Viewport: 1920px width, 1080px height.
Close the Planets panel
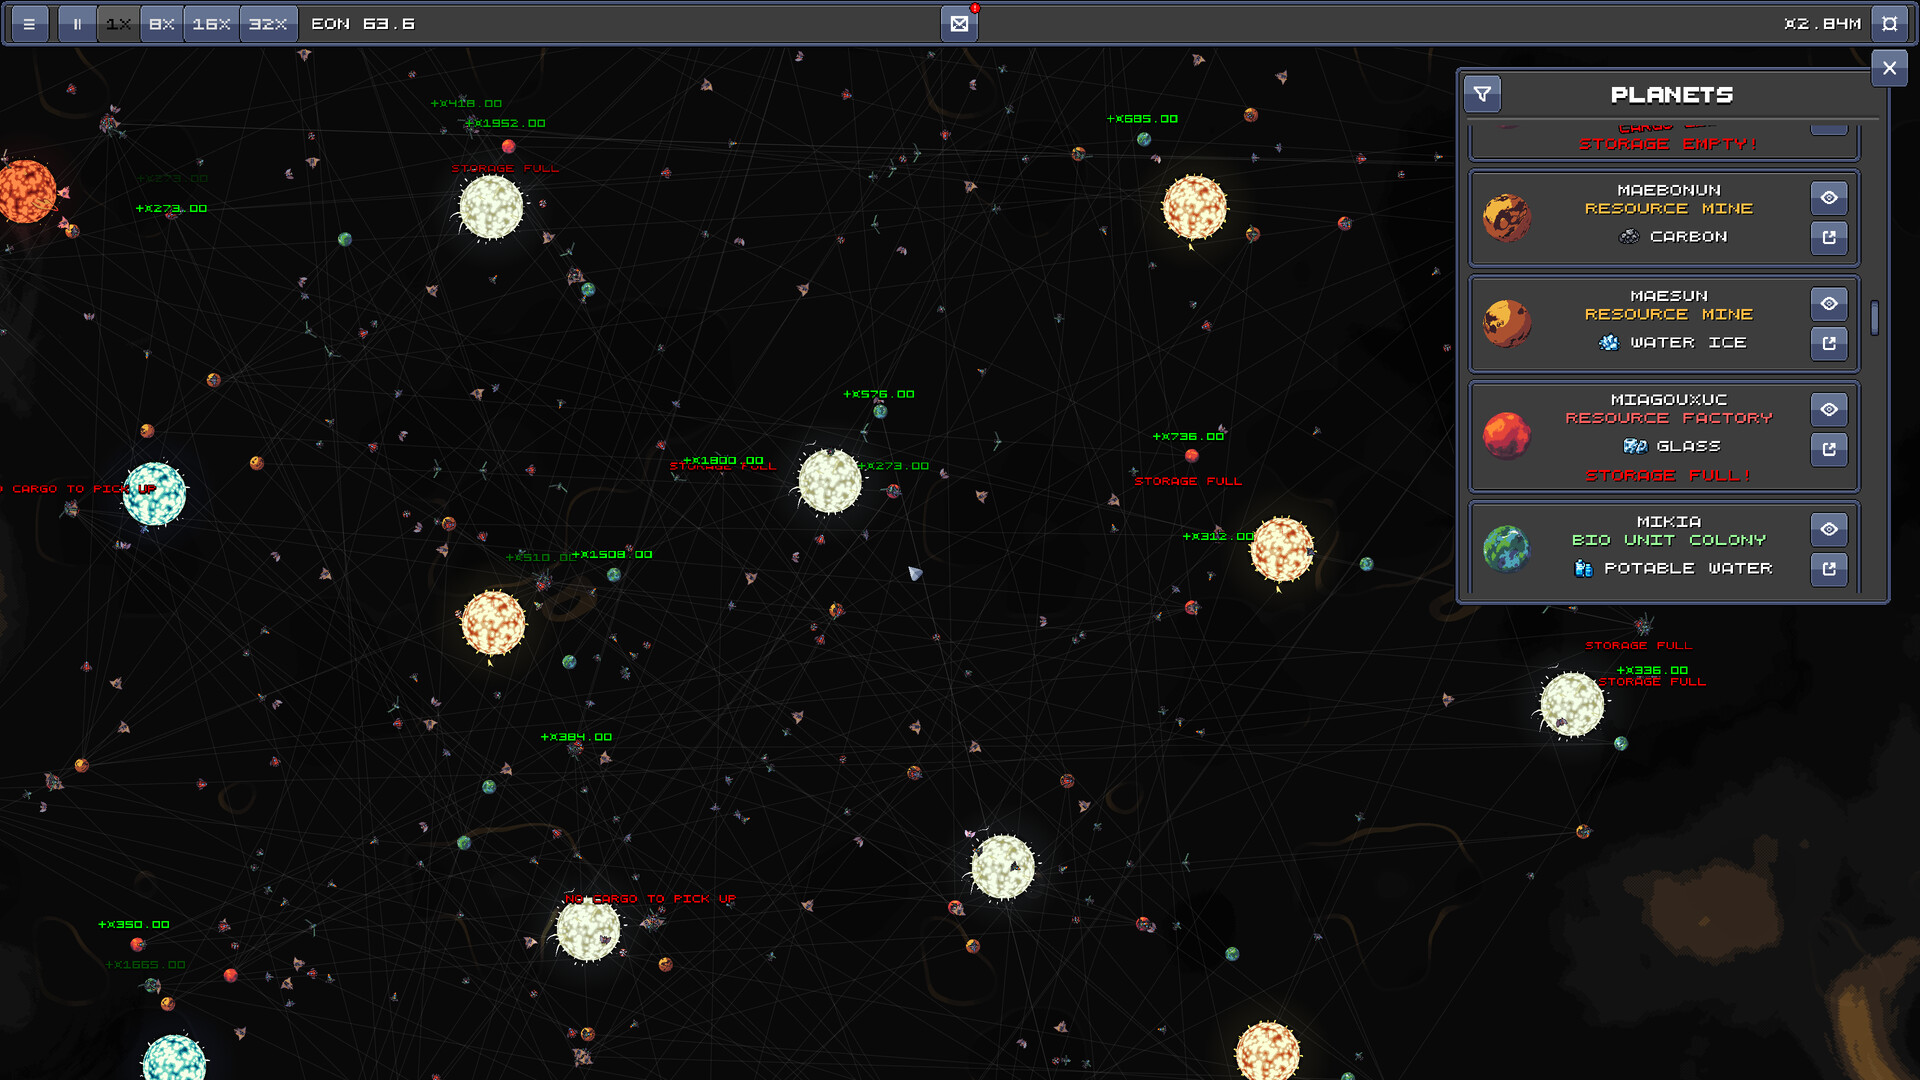pyautogui.click(x=1889, y=68)
